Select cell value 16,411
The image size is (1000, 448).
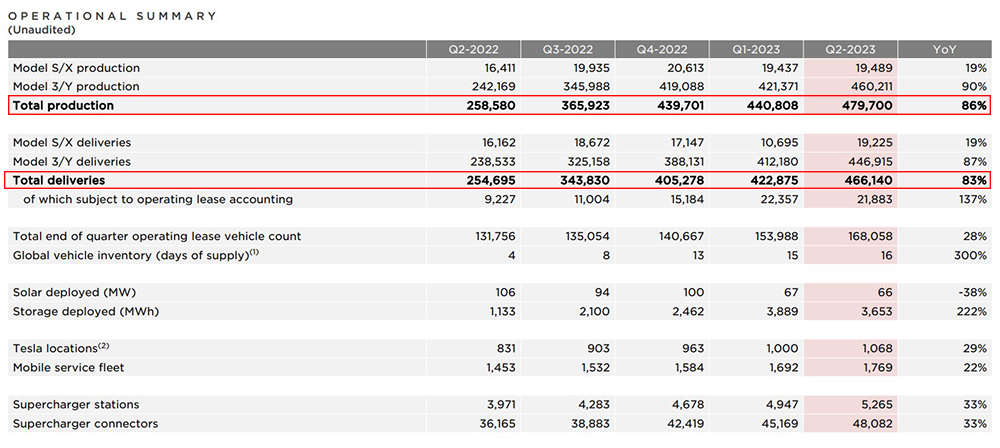pos(499,68)
